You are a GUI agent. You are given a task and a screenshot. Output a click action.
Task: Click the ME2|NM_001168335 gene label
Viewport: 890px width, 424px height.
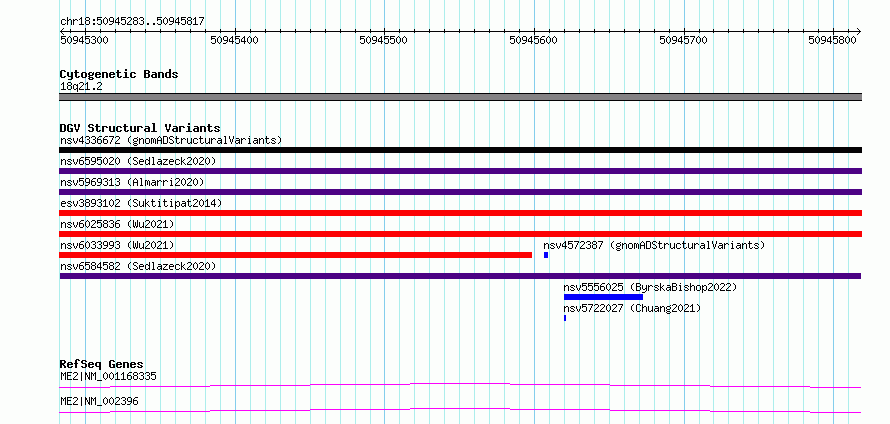108,376
